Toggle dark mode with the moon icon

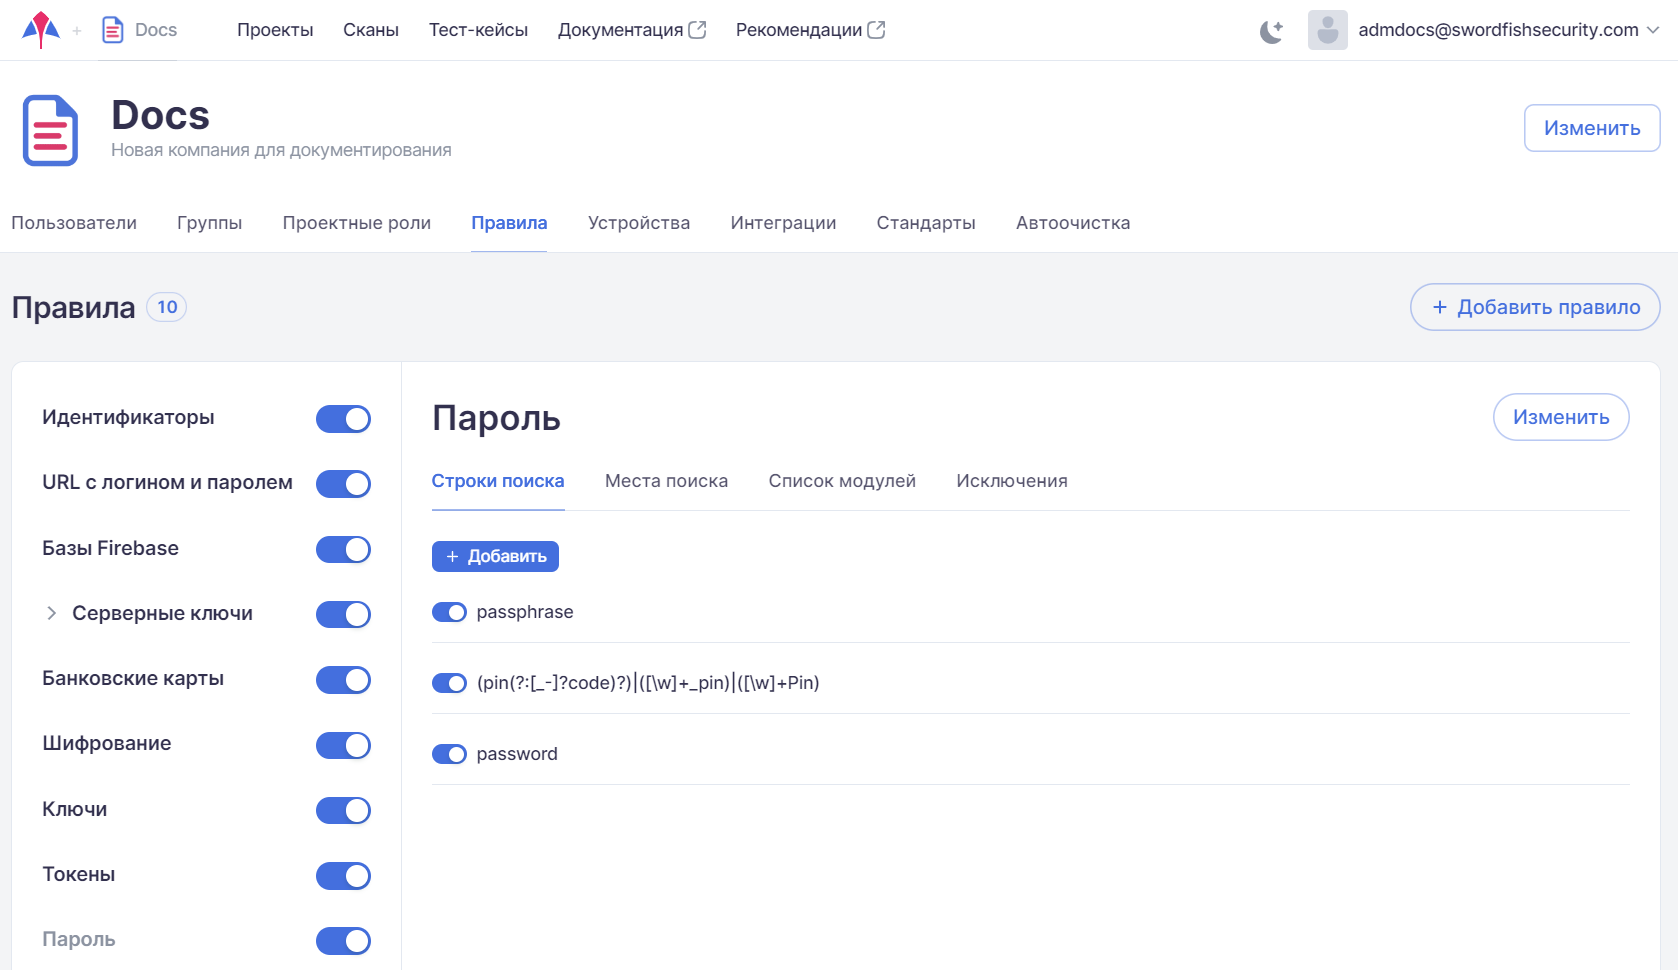(1271, 31)
